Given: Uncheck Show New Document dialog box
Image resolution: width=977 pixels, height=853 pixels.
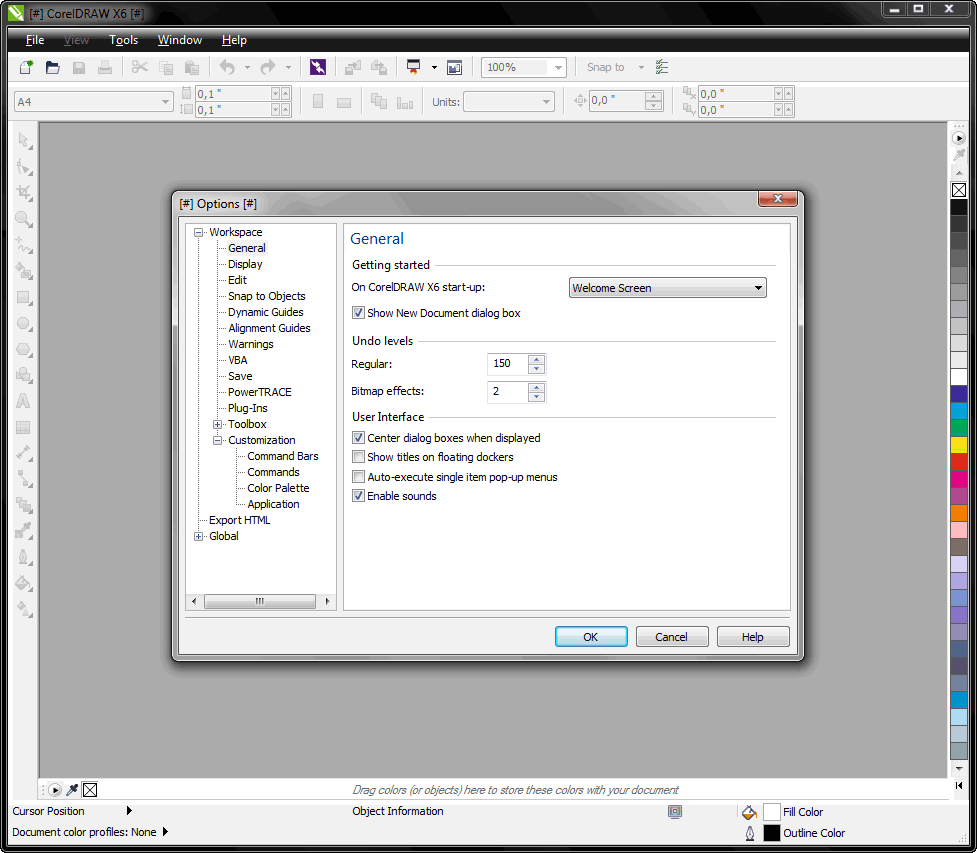Looking at the screenshot, I should (359, 313).
